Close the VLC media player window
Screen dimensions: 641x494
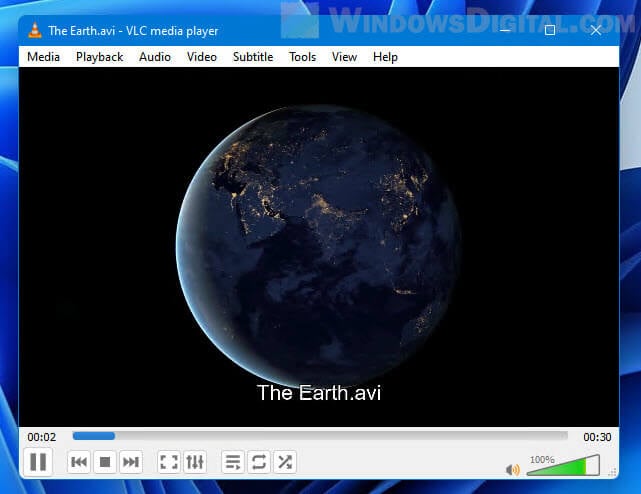(x=596, y=30)
